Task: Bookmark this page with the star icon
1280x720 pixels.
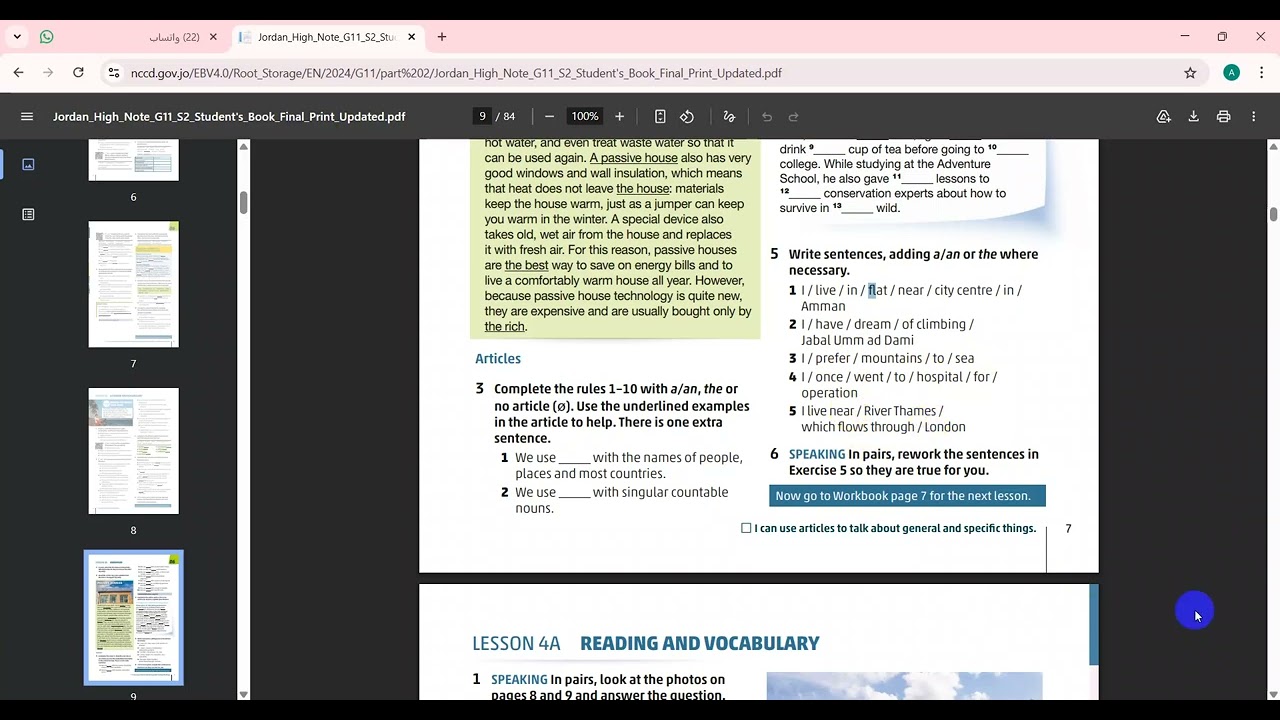Action: coord(1190,73)
